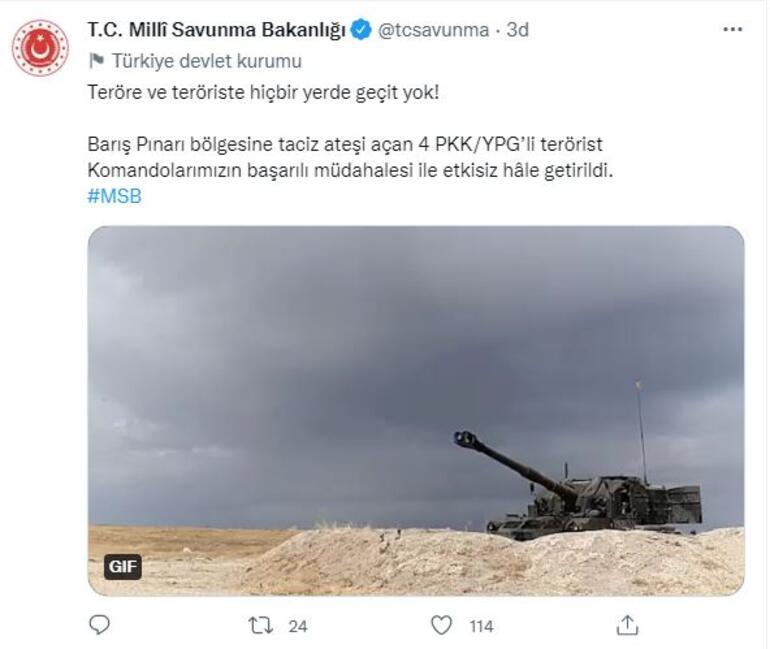Click the retweet count 24
The image size is (770, 649).
(x=297, y=626)
